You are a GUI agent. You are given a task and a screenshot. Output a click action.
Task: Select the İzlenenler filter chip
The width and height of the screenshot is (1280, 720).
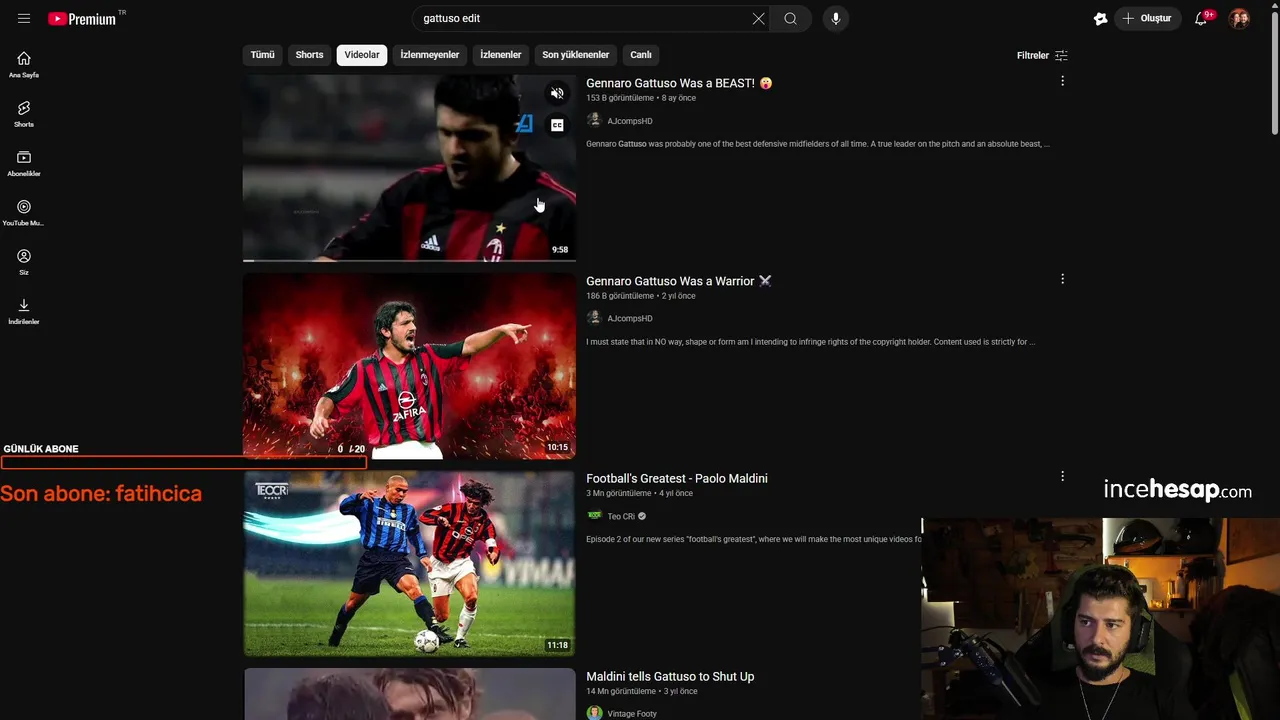(500, 55)
